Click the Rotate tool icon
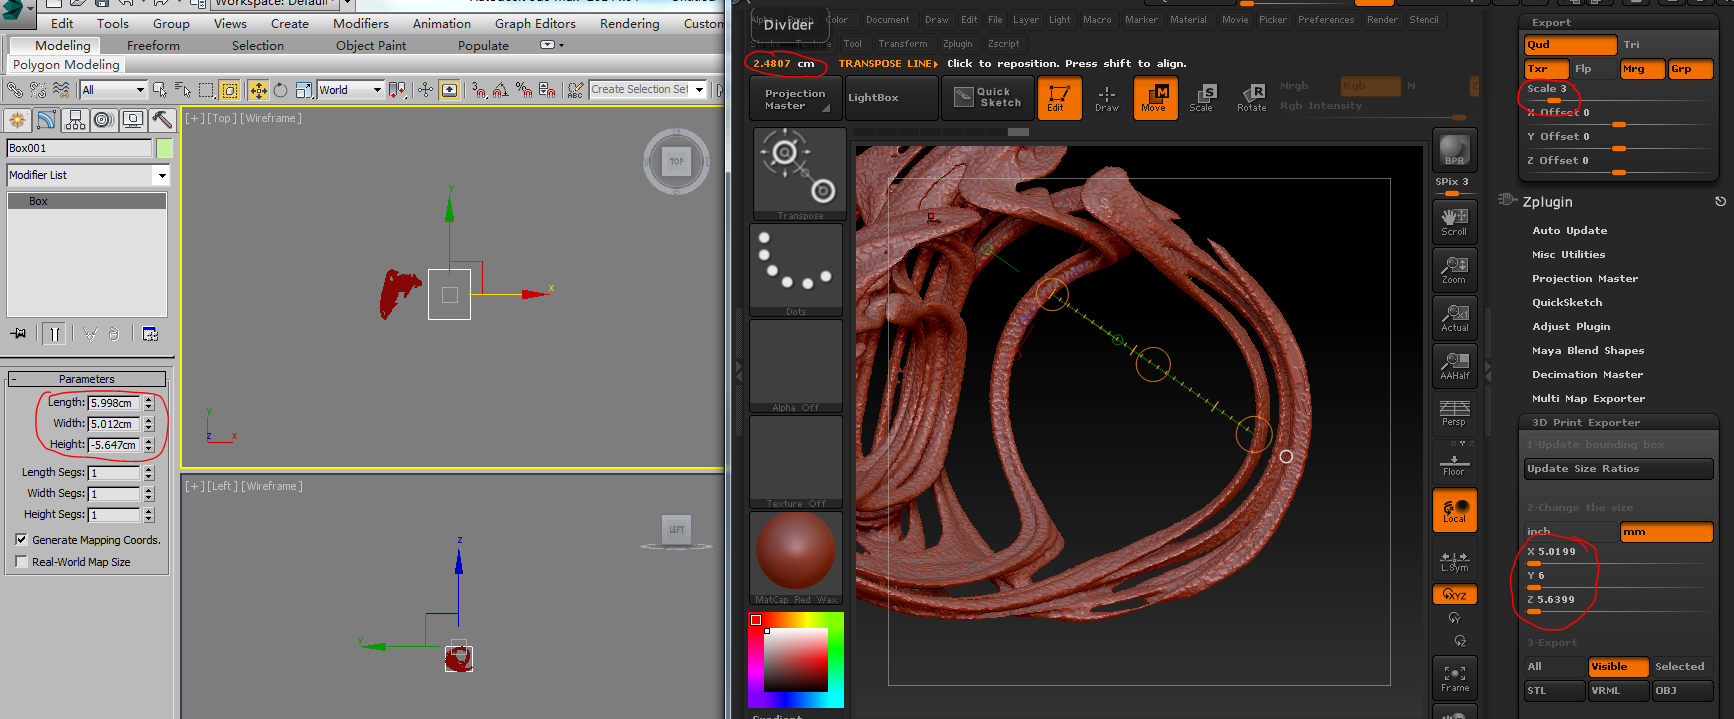1734x719 pixels. [1252, 98]
